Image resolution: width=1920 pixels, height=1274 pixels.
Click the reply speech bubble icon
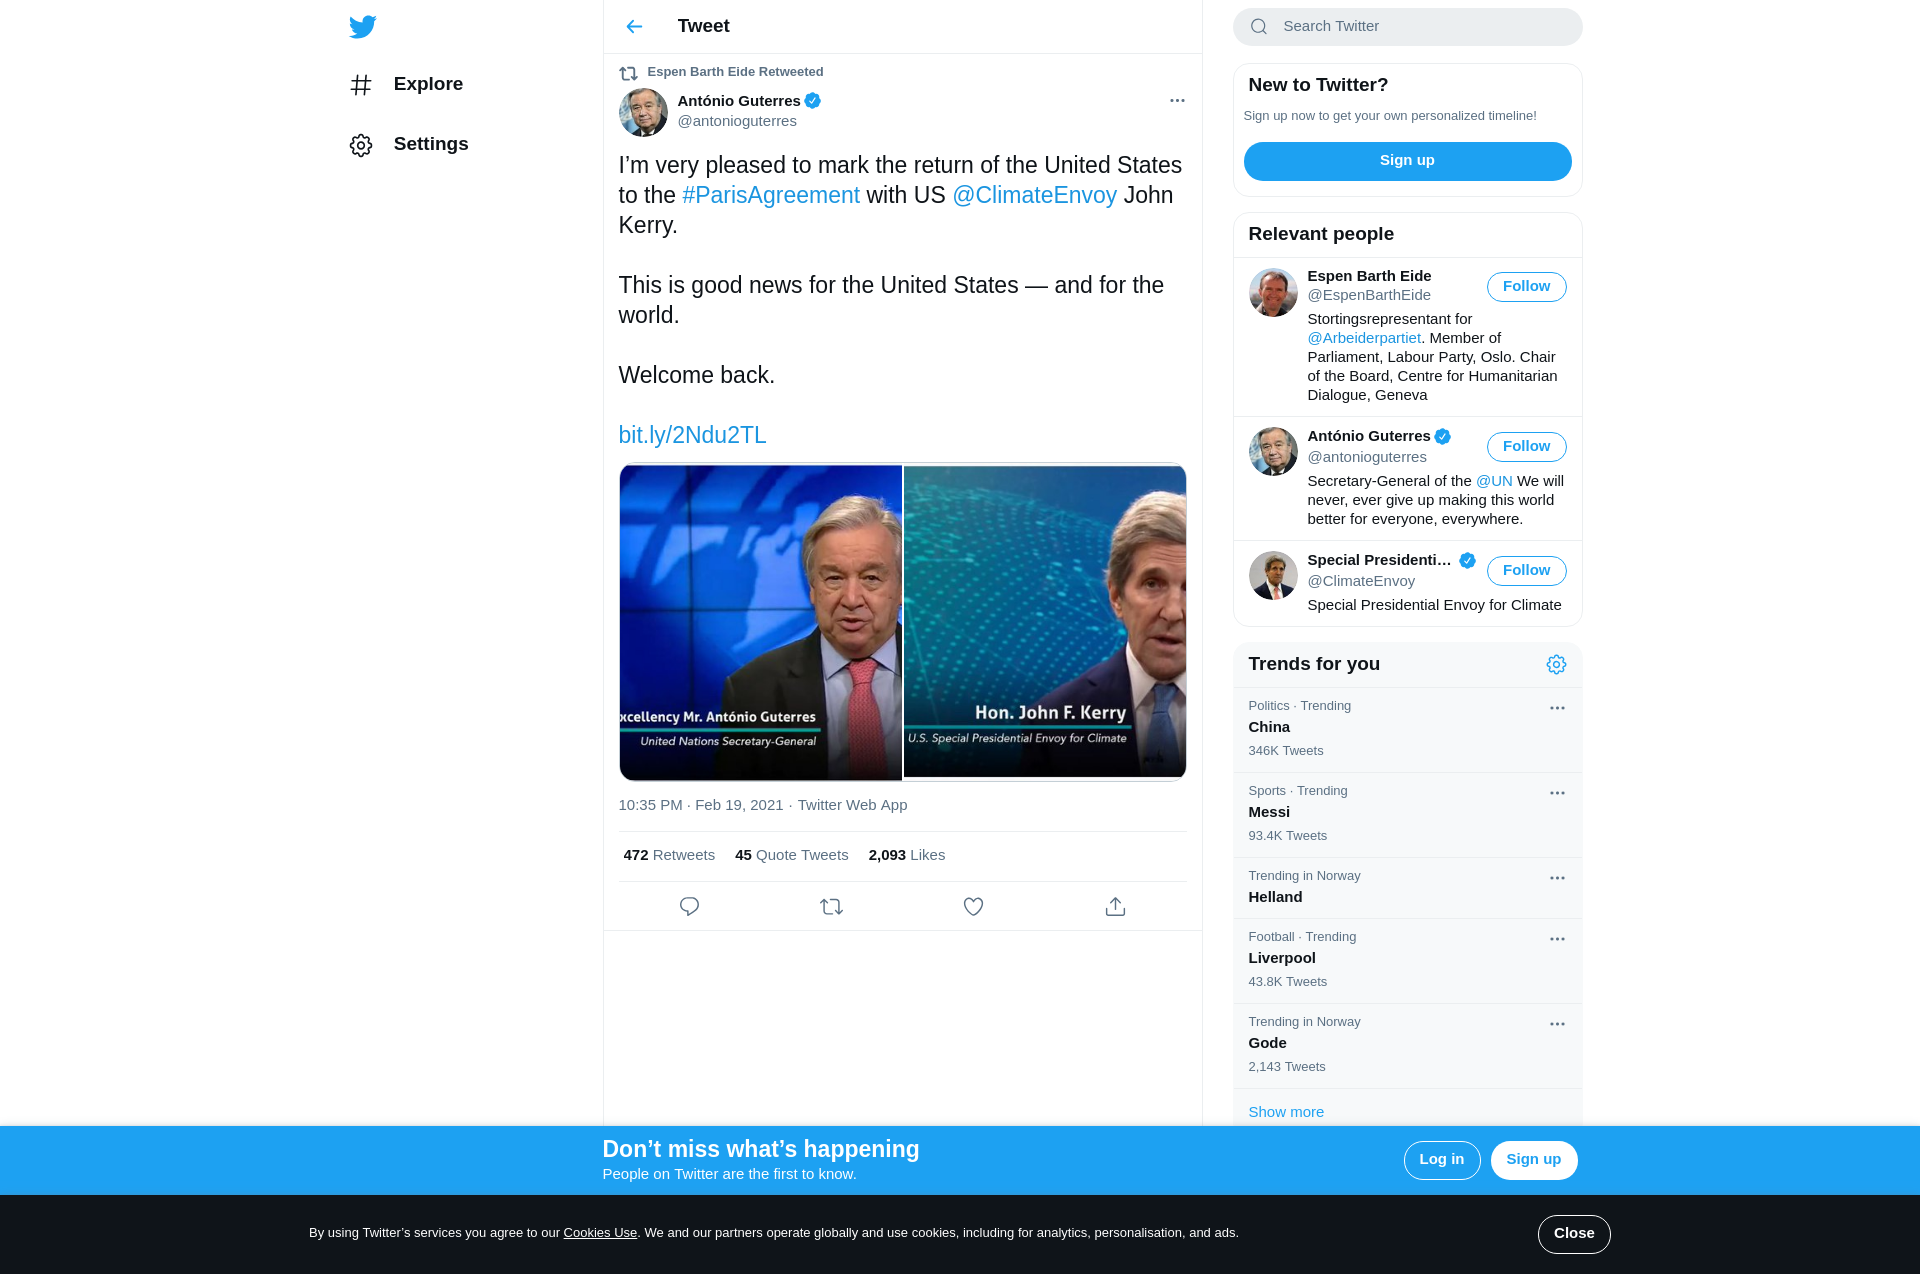point(689,906)
